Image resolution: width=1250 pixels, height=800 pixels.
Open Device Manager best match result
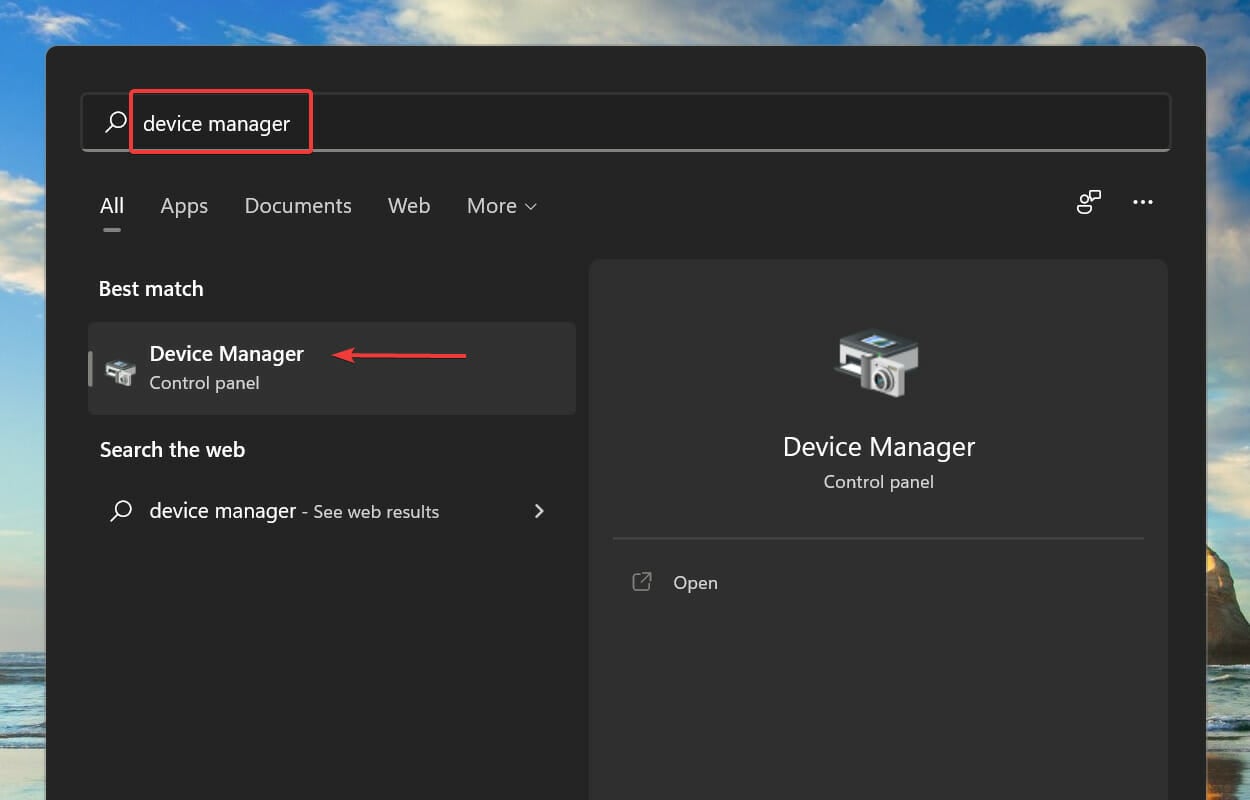point(332,368)
